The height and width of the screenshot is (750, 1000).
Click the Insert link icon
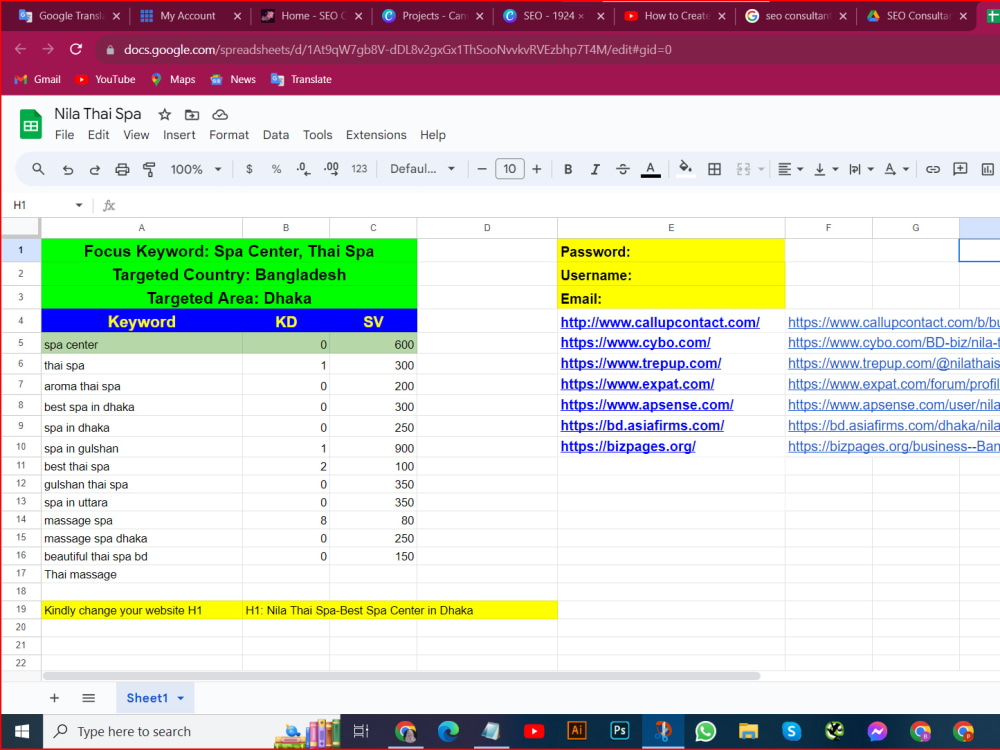pos(932,169)
